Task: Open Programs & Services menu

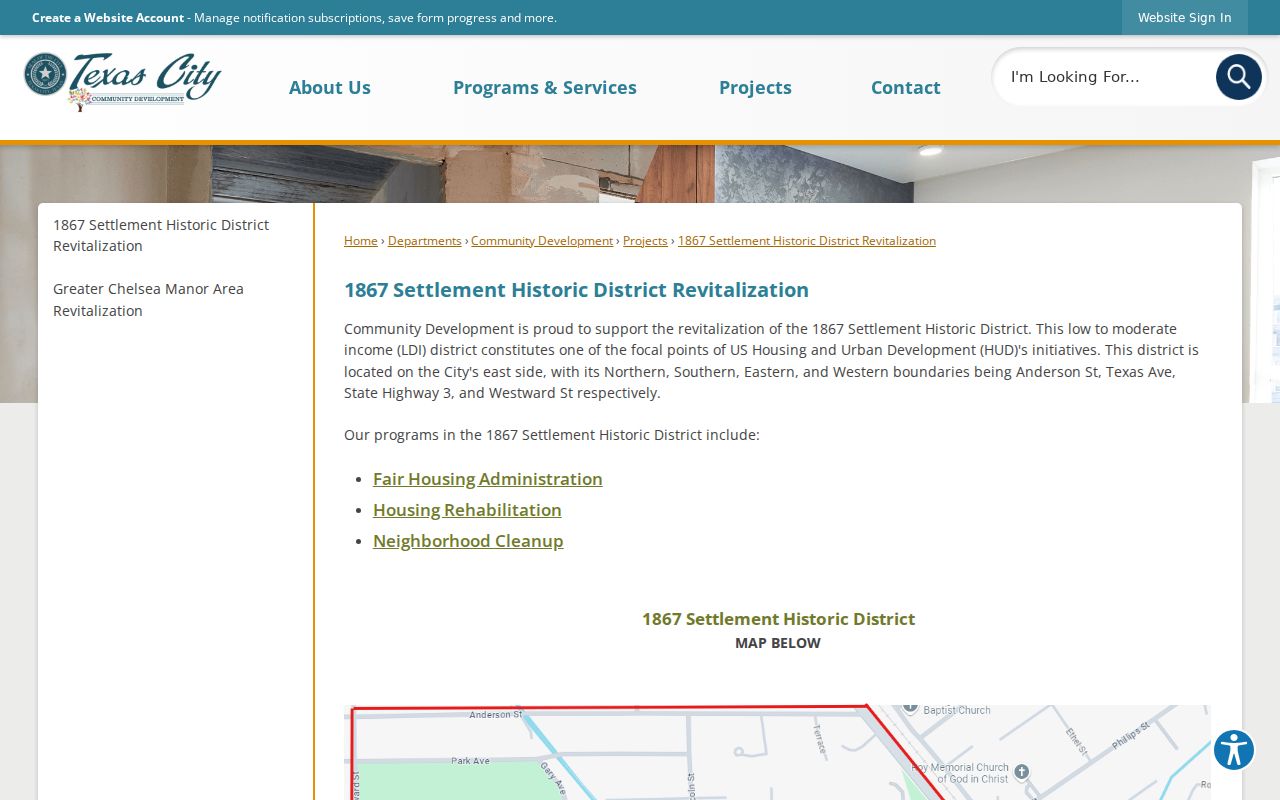Action: coord(545,87)
